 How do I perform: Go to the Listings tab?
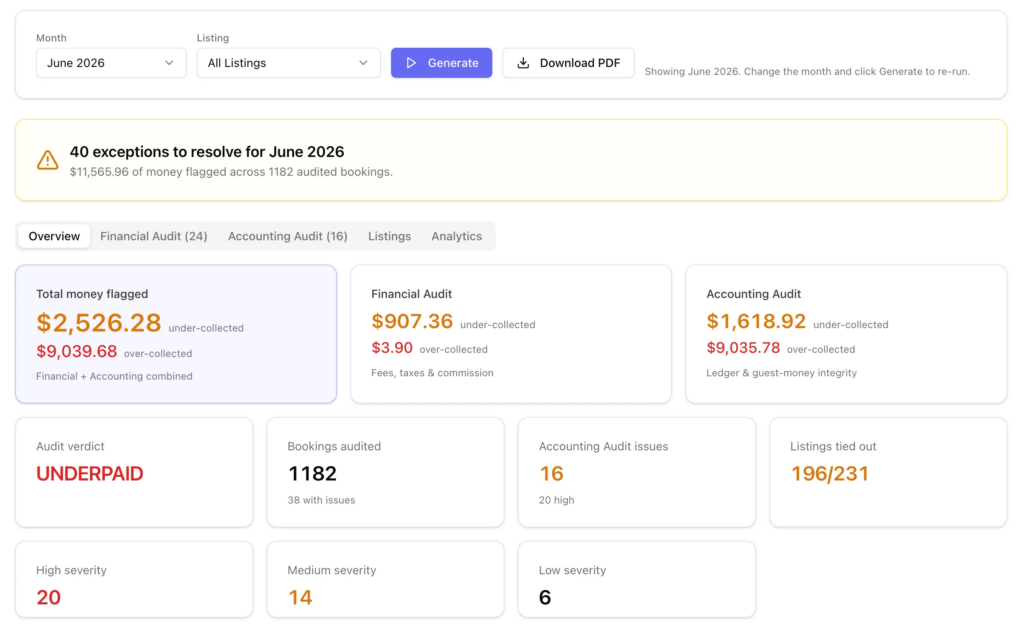(x=389, y=236)
